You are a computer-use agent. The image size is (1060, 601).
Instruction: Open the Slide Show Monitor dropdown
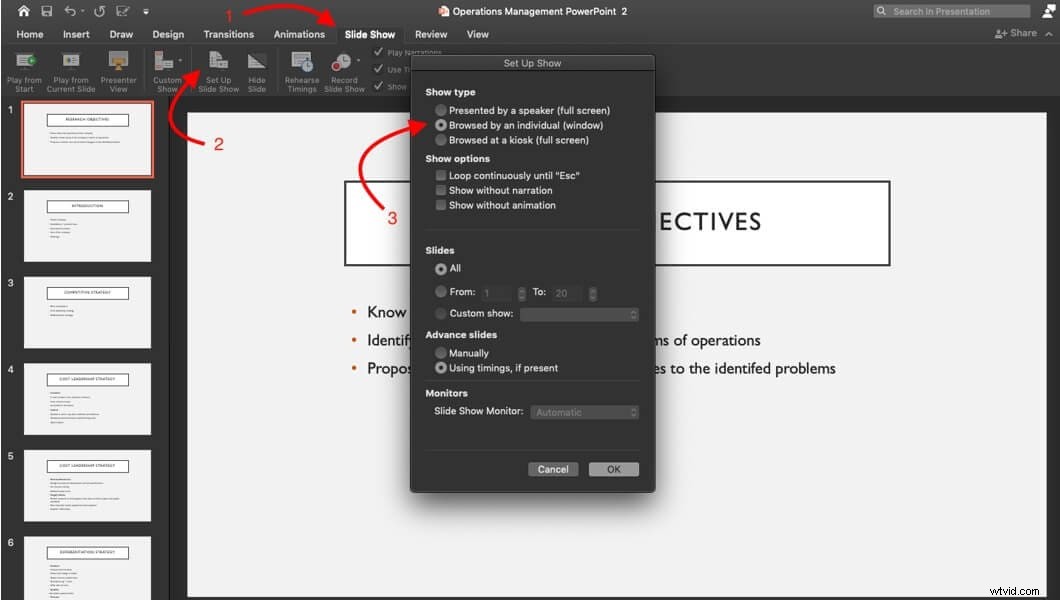585,412
